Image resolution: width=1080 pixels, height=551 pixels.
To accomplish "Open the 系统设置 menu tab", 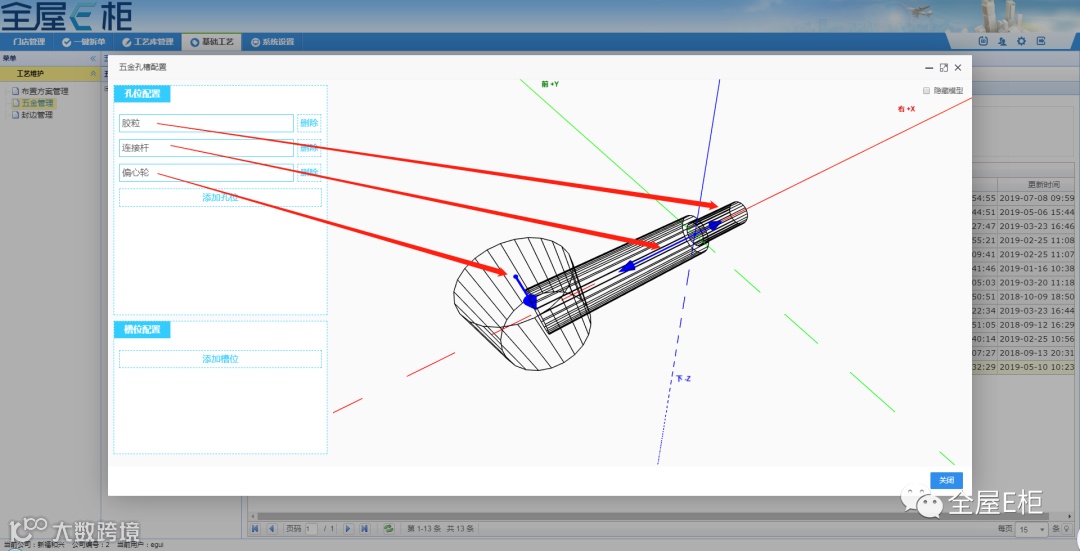I will tap(273, 42).
